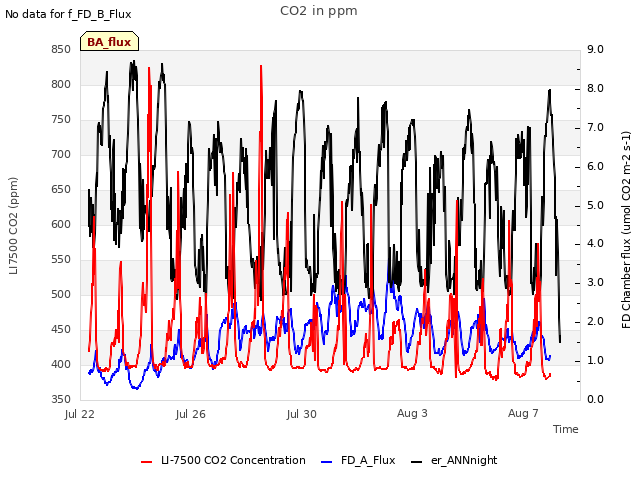
Task: Click the 450 left axis tick label
Action: (x=61, y=330)
